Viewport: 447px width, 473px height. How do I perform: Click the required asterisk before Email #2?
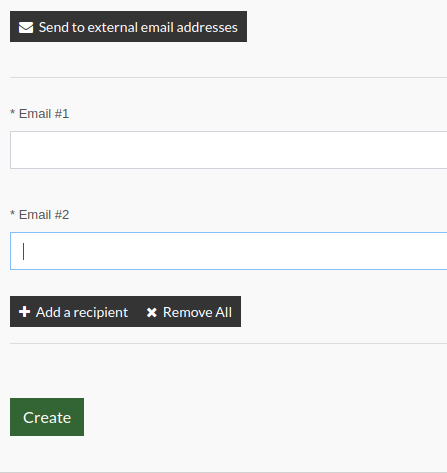[x=13, y=213]
